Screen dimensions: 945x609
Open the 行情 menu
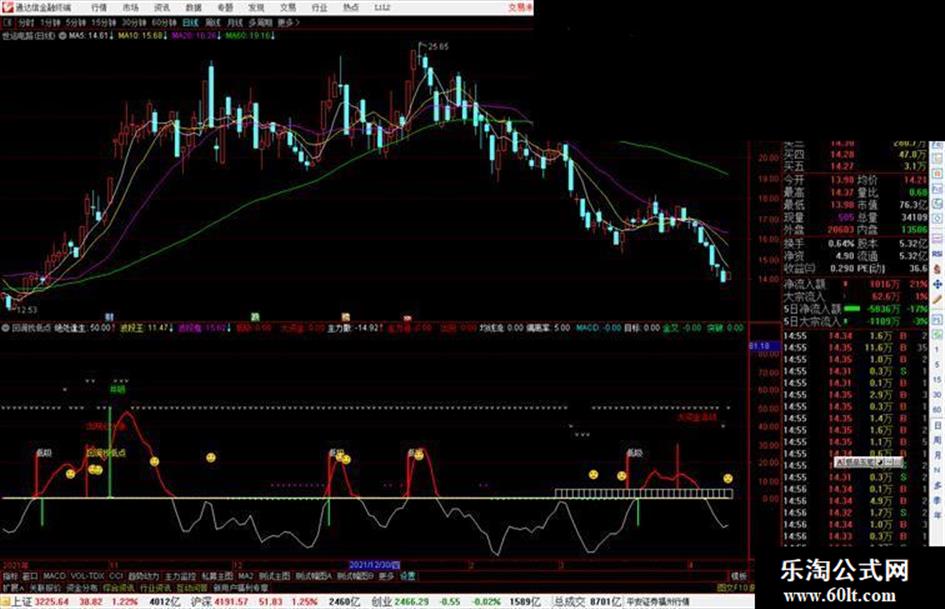(99, 8)
